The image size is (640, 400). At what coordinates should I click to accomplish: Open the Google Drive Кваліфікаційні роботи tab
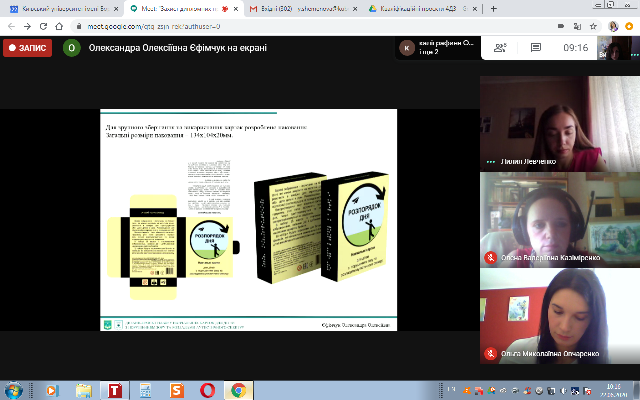(x=423, y=9)
